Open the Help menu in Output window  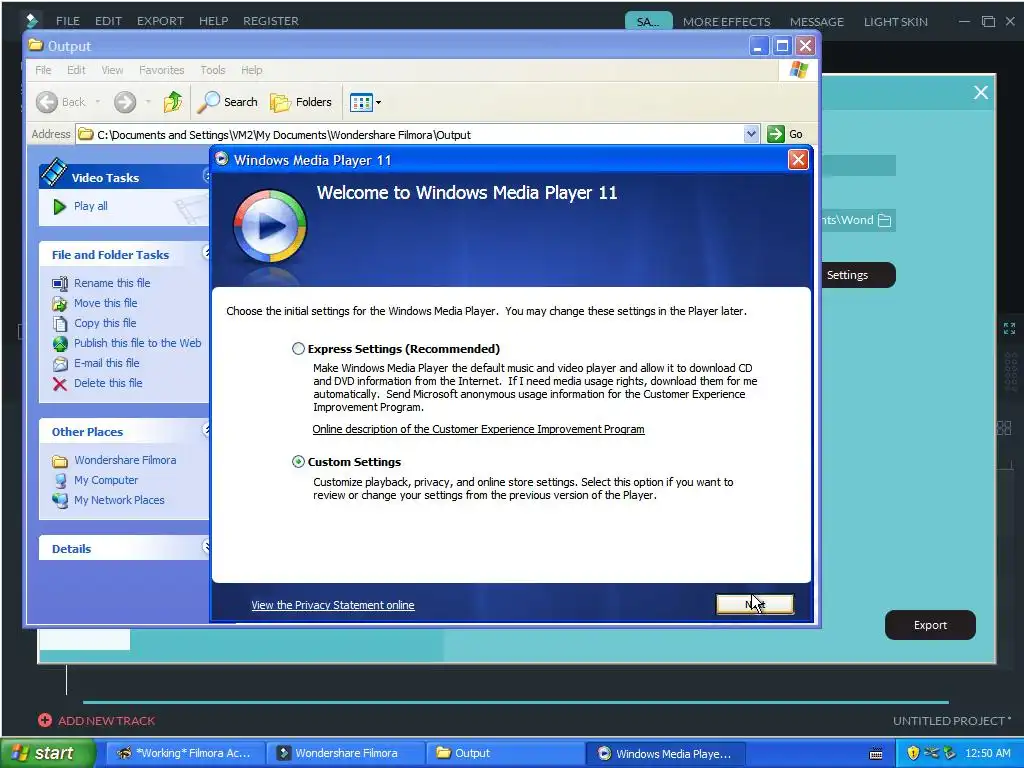[x=251, y=70]
